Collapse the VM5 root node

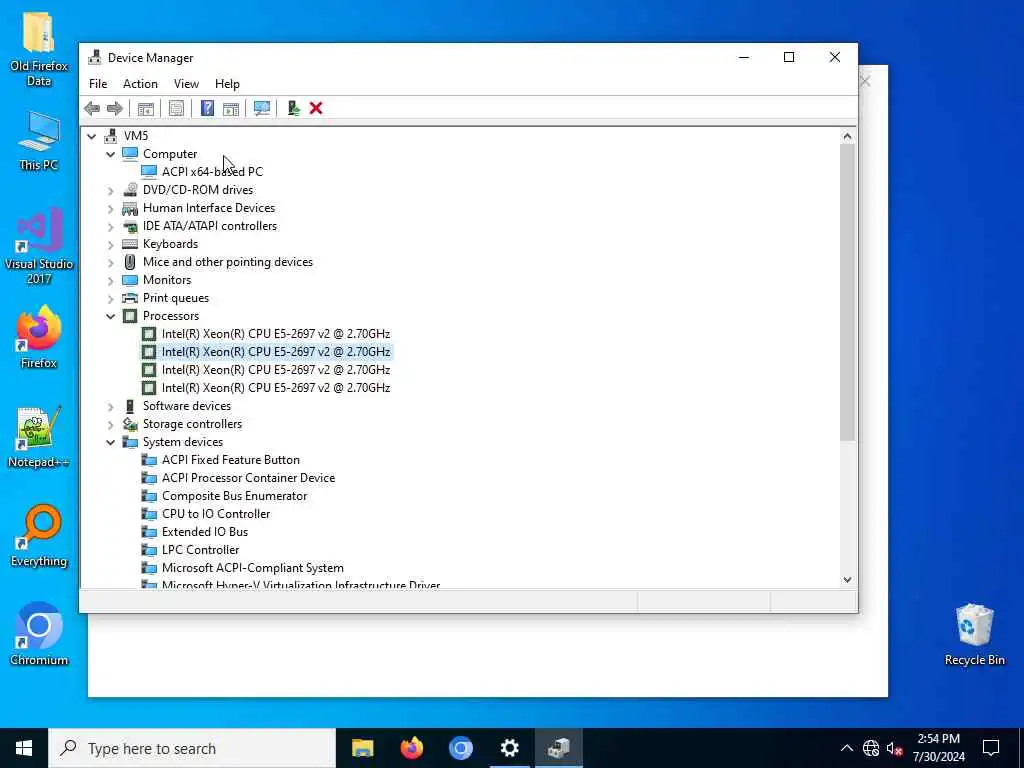tap(91, 136)
